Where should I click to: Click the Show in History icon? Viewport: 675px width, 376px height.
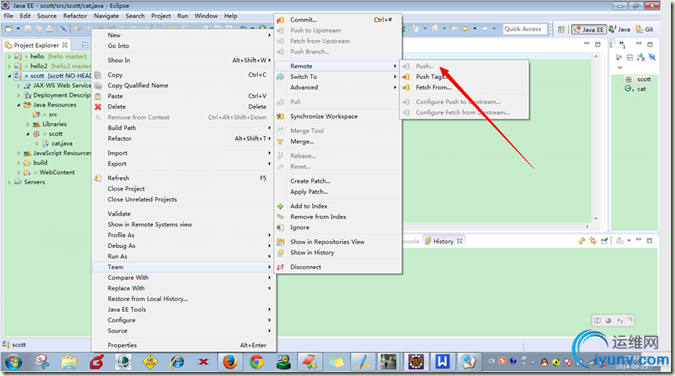pyautogui.click(x=280, y=253)
